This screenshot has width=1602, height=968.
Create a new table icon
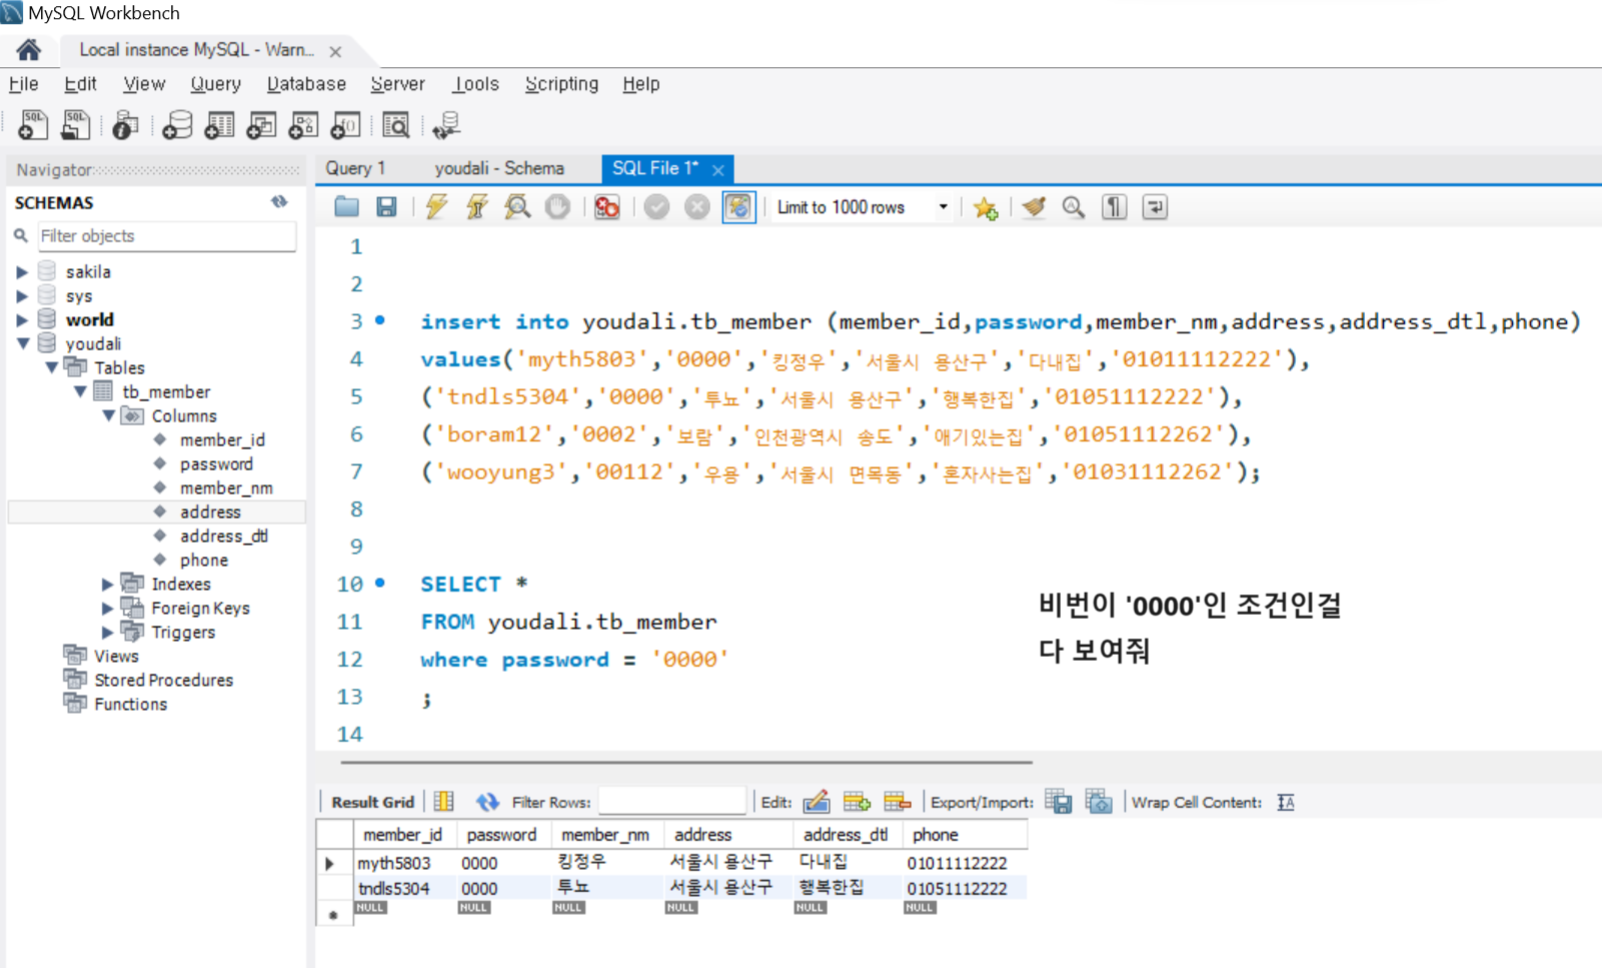(x=219, y=125)
